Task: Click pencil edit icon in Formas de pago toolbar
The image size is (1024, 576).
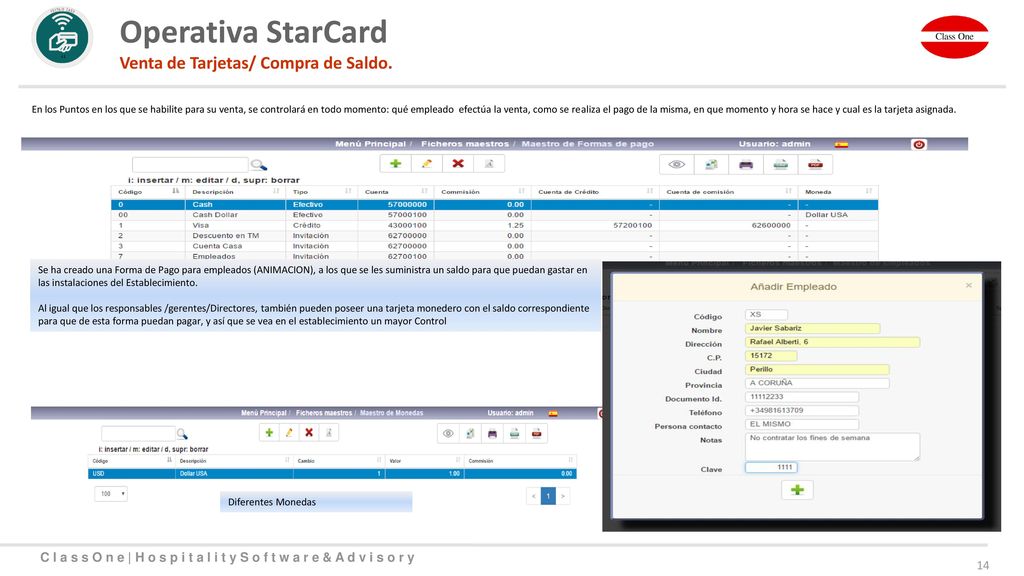Action: (426, 163)
